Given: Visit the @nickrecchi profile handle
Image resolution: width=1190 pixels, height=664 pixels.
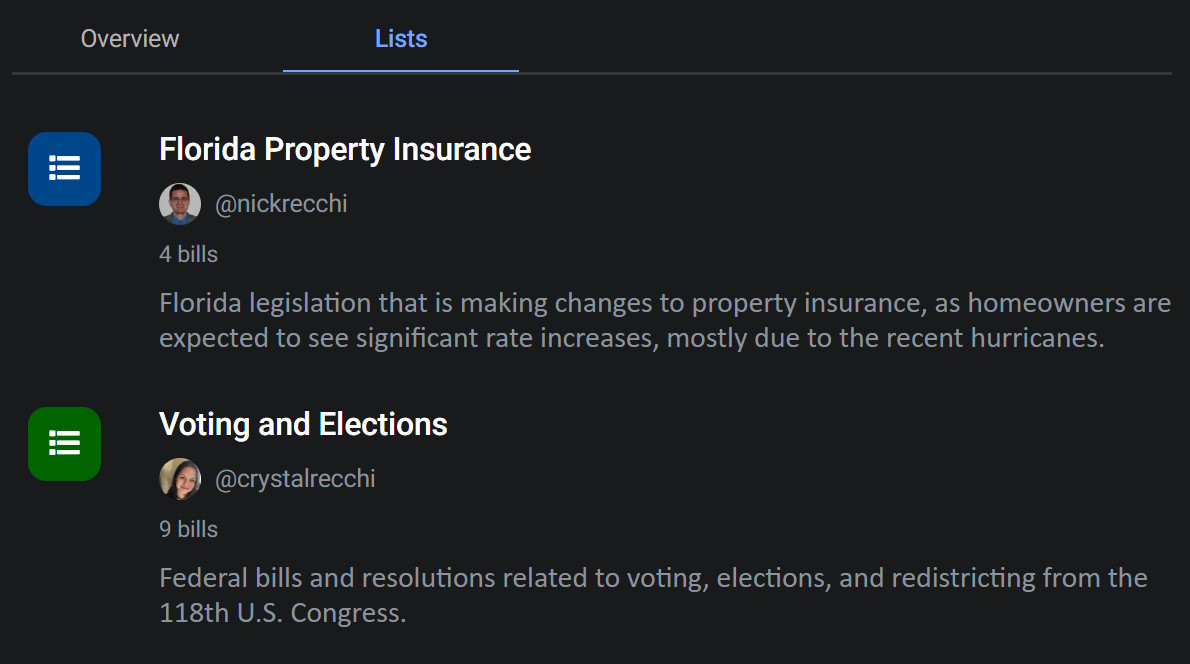Looking at the screenshot, I should click(281, 204).
